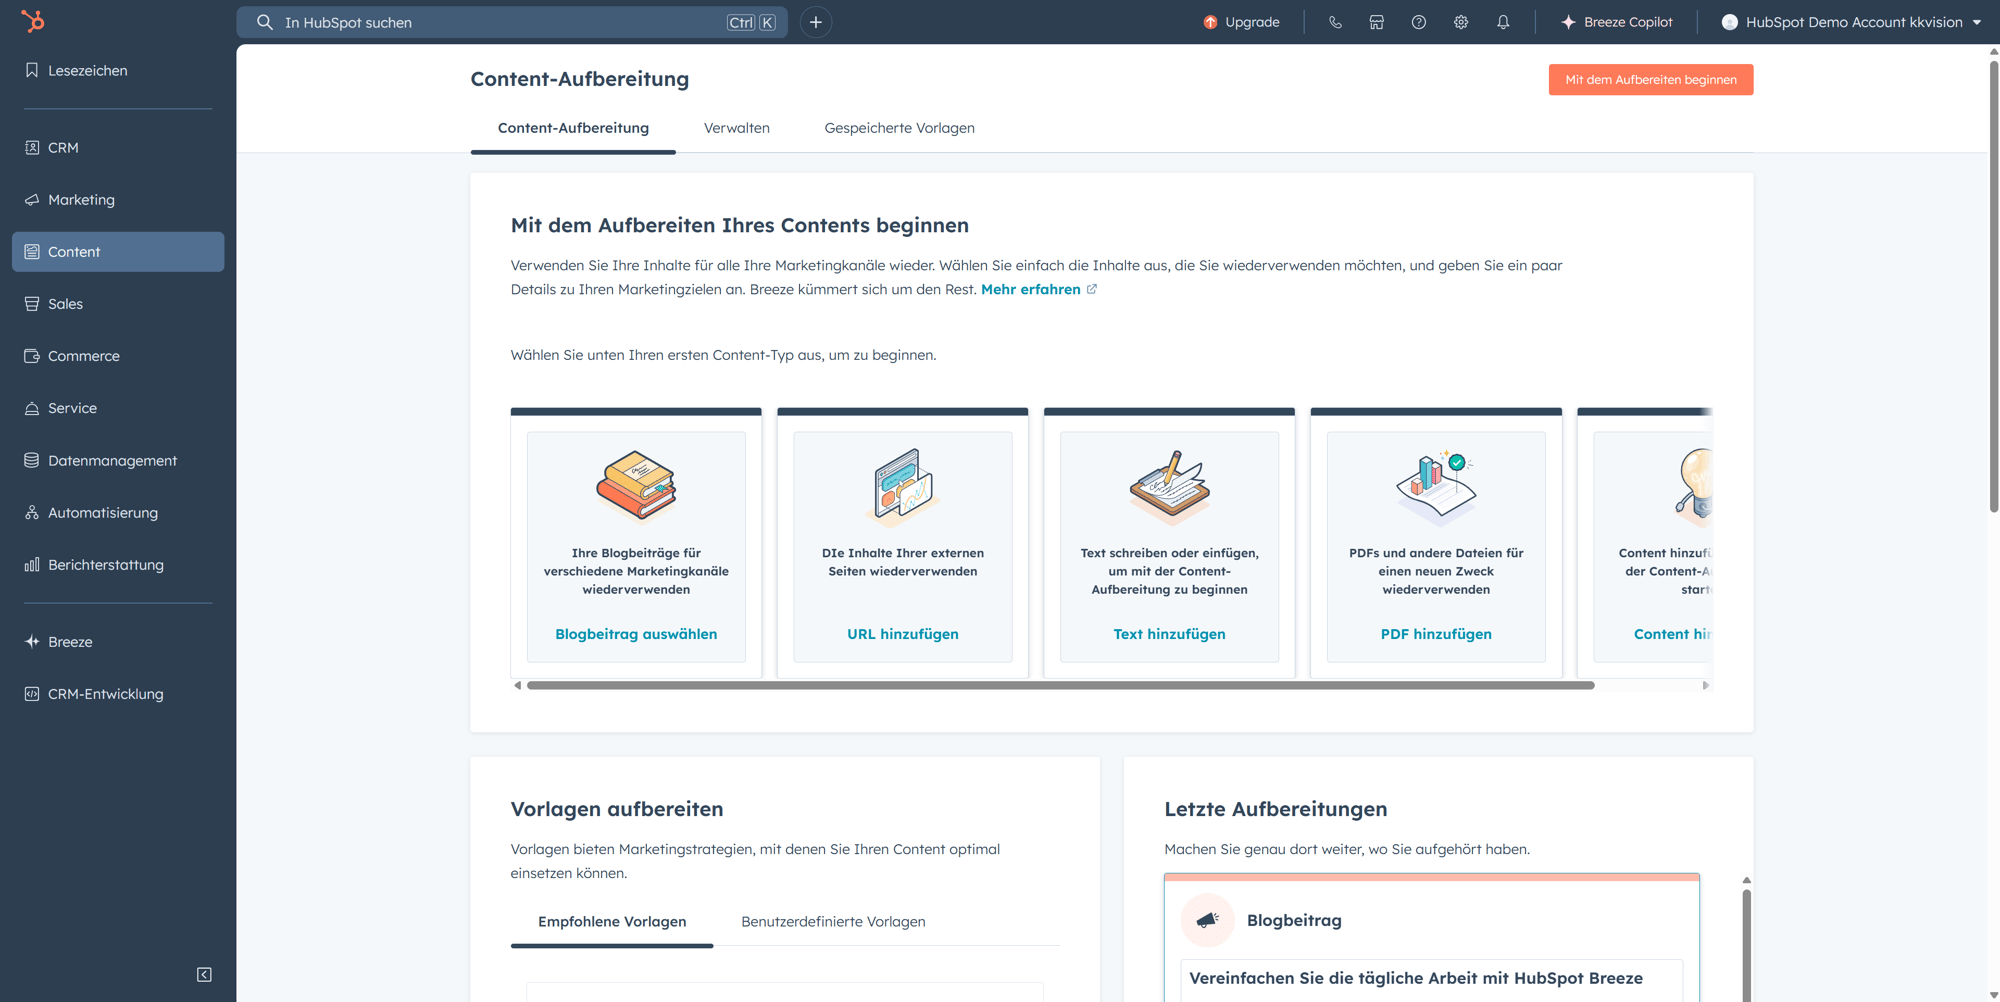2000x1002 pixels.
Task: Click the PDF chart illustration
Action: [x=1436, y=487]
